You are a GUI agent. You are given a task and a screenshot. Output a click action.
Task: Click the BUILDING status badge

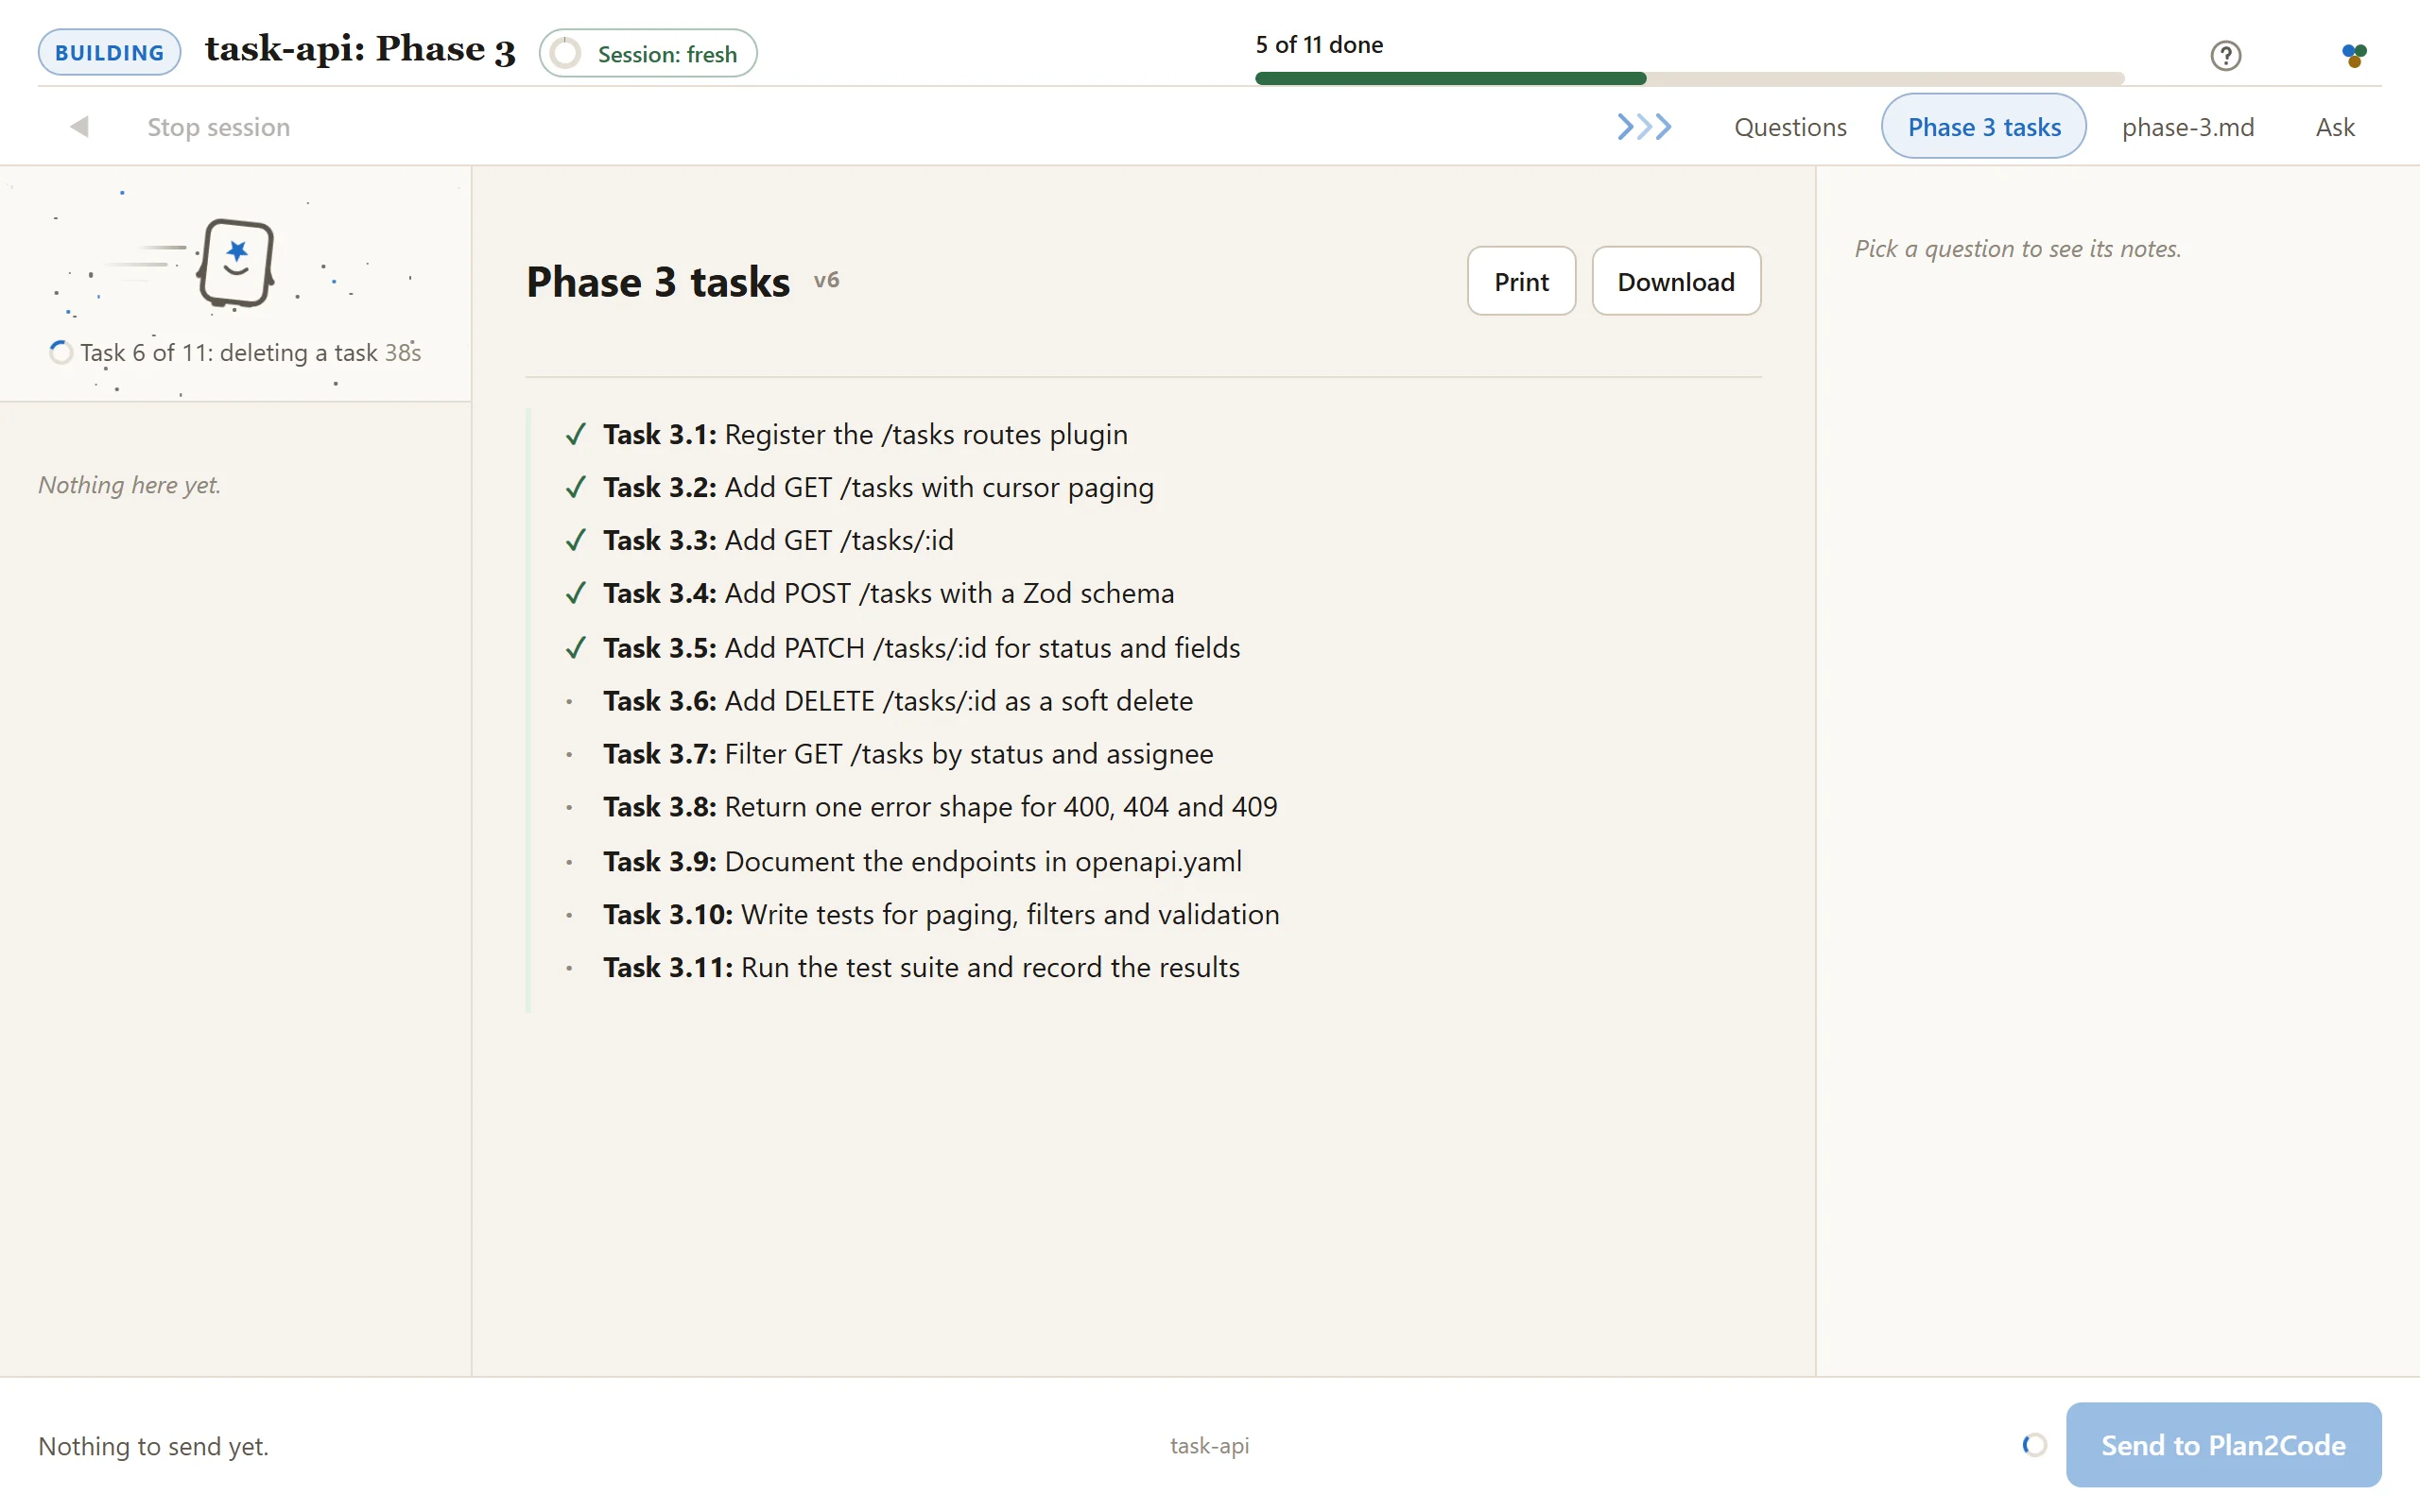(110, 52)
